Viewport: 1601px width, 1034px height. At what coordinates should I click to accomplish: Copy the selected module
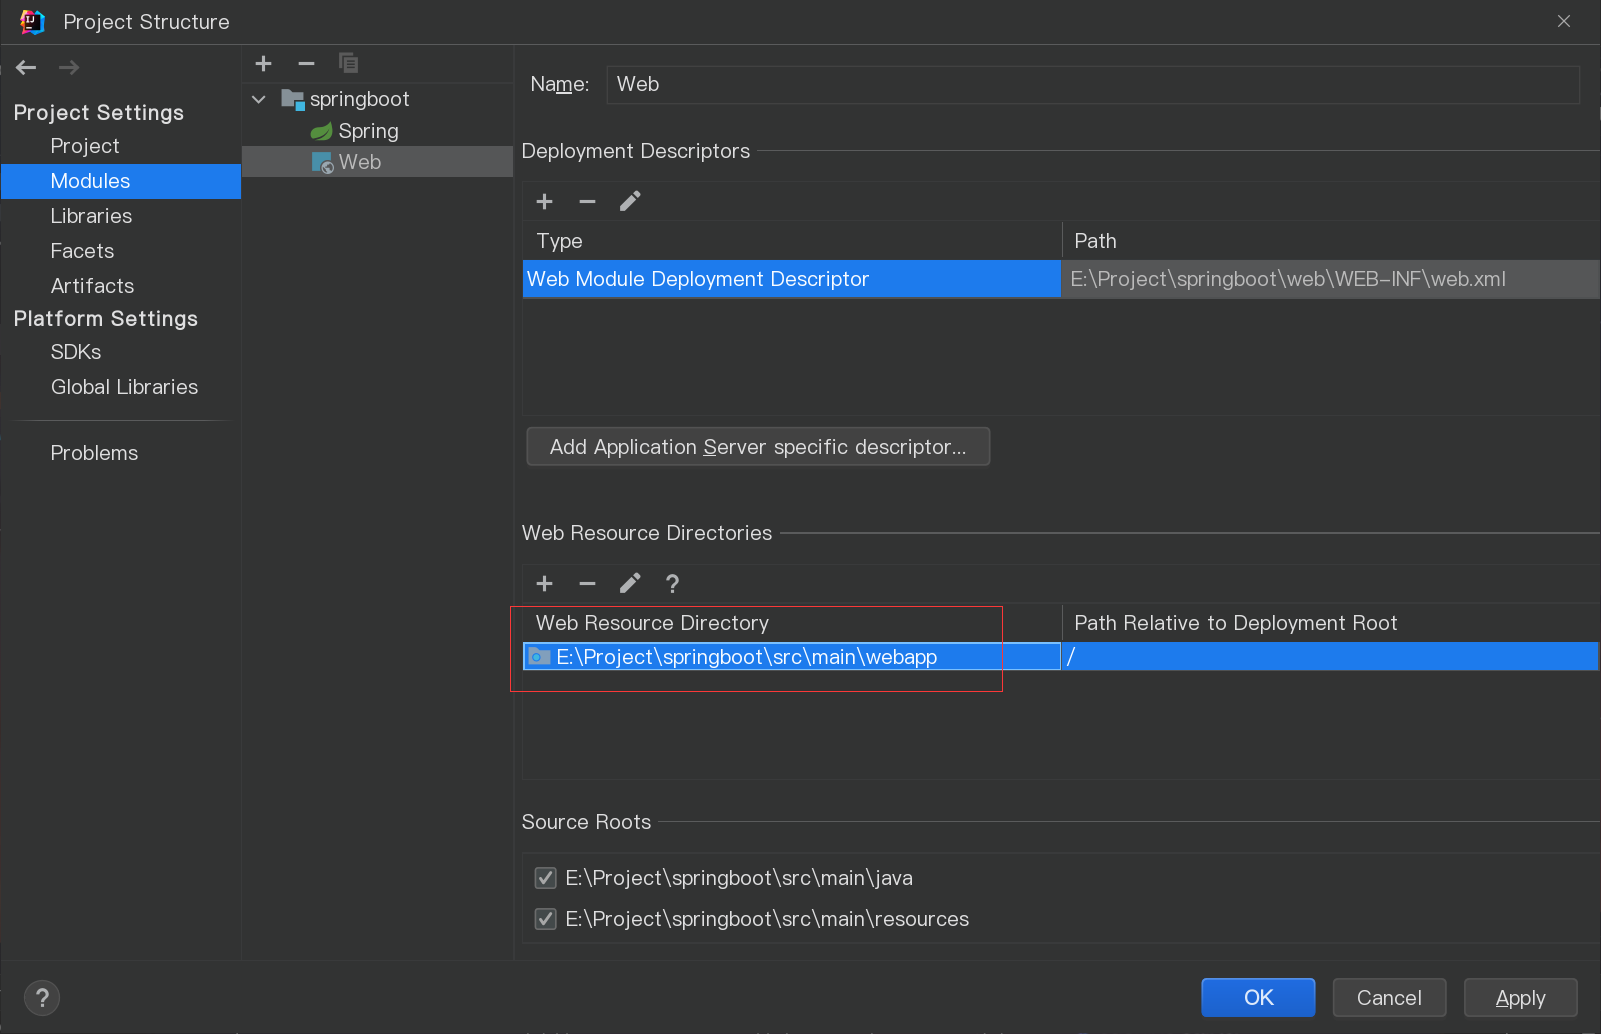coord(348,63)
